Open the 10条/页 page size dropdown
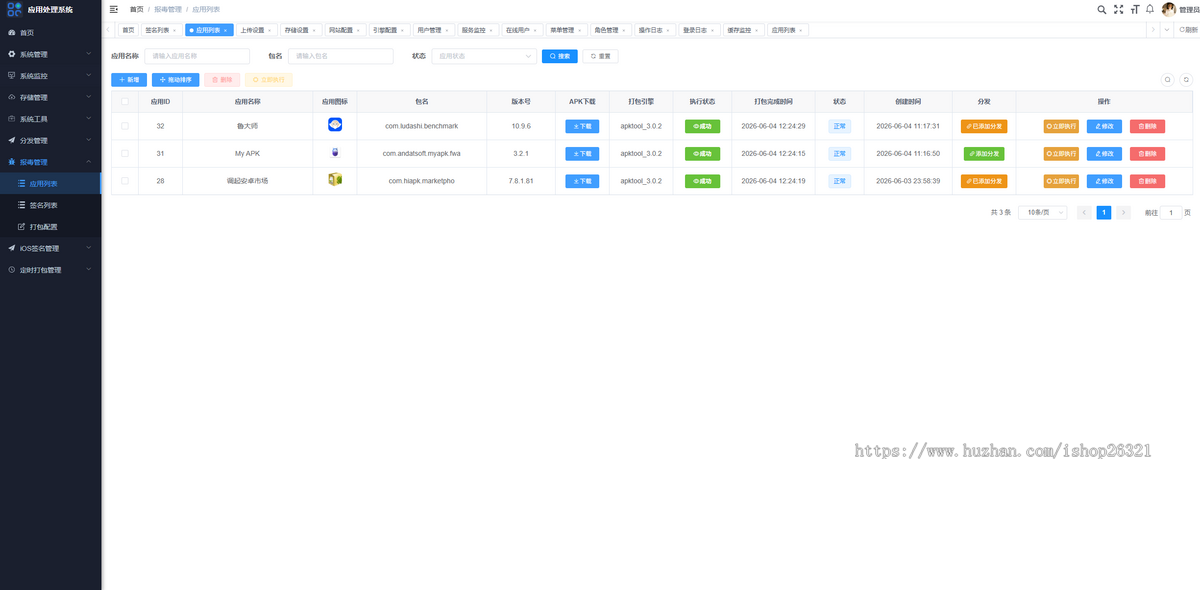The width and height of the screenshot is (1200, 590). pos(1043,212)
